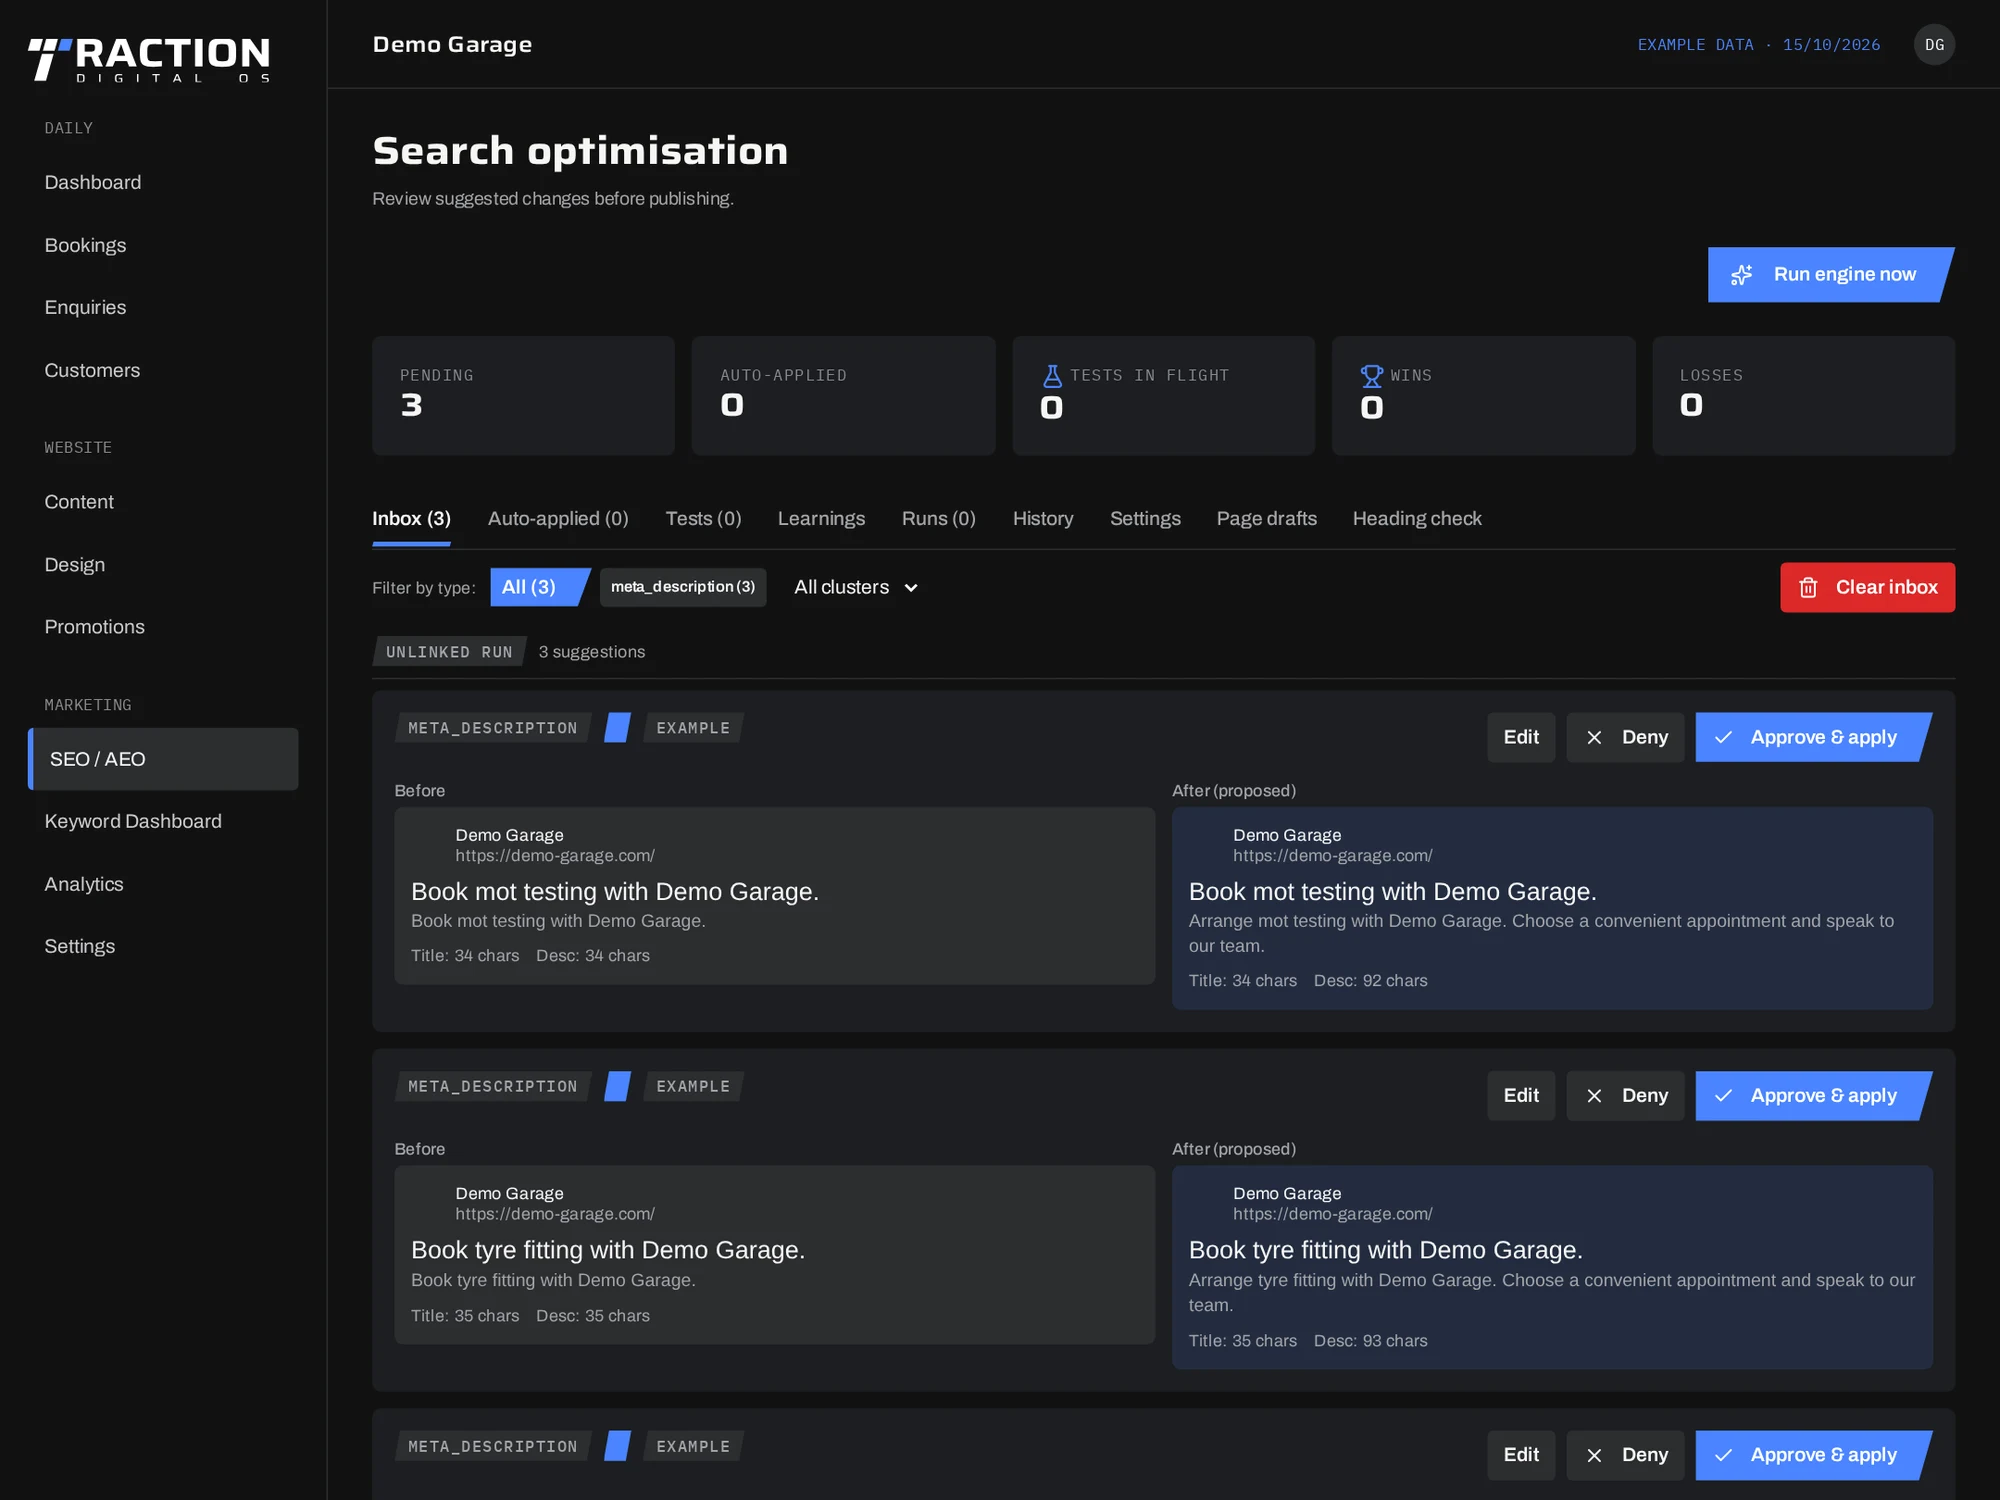This screenshot has width=2000, height=1500.
Task: Click tyre fitting After proposed preview title
Action: tap(1385, 1251)
